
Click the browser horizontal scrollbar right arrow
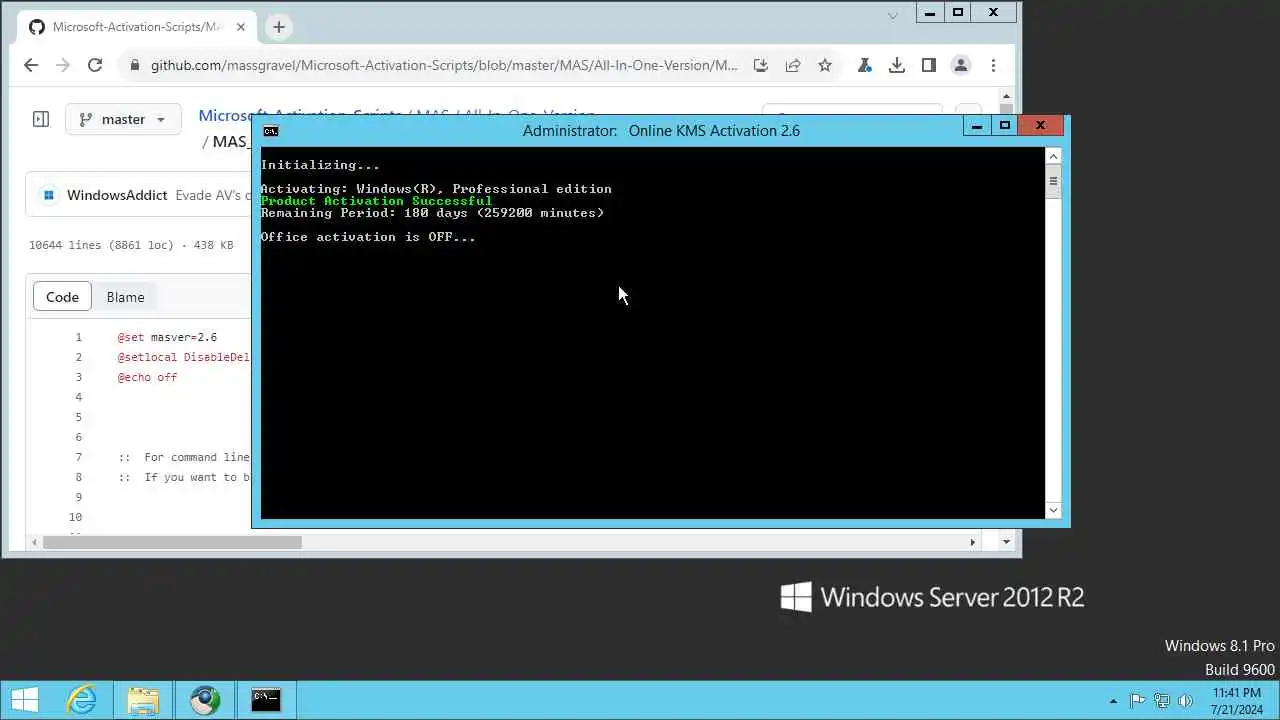(x=972, y=542)
